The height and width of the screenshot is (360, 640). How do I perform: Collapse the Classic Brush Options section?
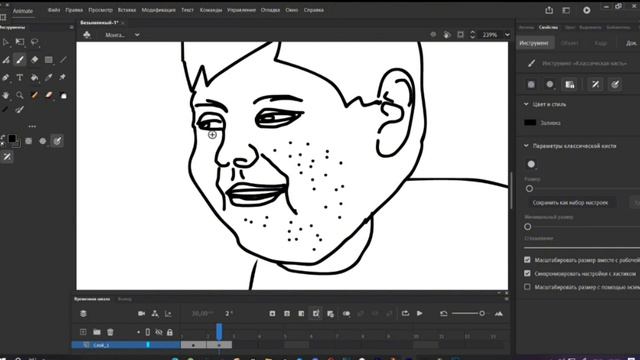point(526,146)
